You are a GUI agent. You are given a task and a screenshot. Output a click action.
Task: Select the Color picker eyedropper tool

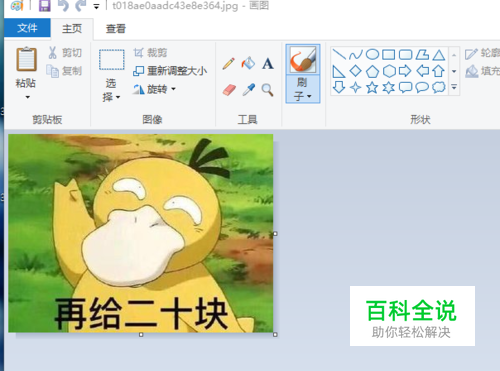[x=248, y=90]
